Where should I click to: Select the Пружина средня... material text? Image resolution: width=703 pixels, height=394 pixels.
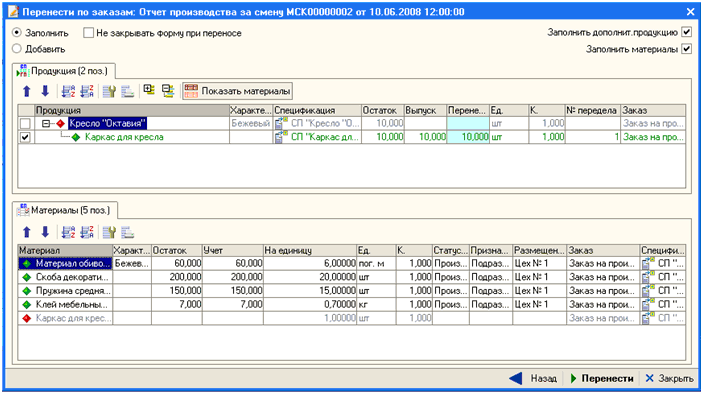(73, 291)
